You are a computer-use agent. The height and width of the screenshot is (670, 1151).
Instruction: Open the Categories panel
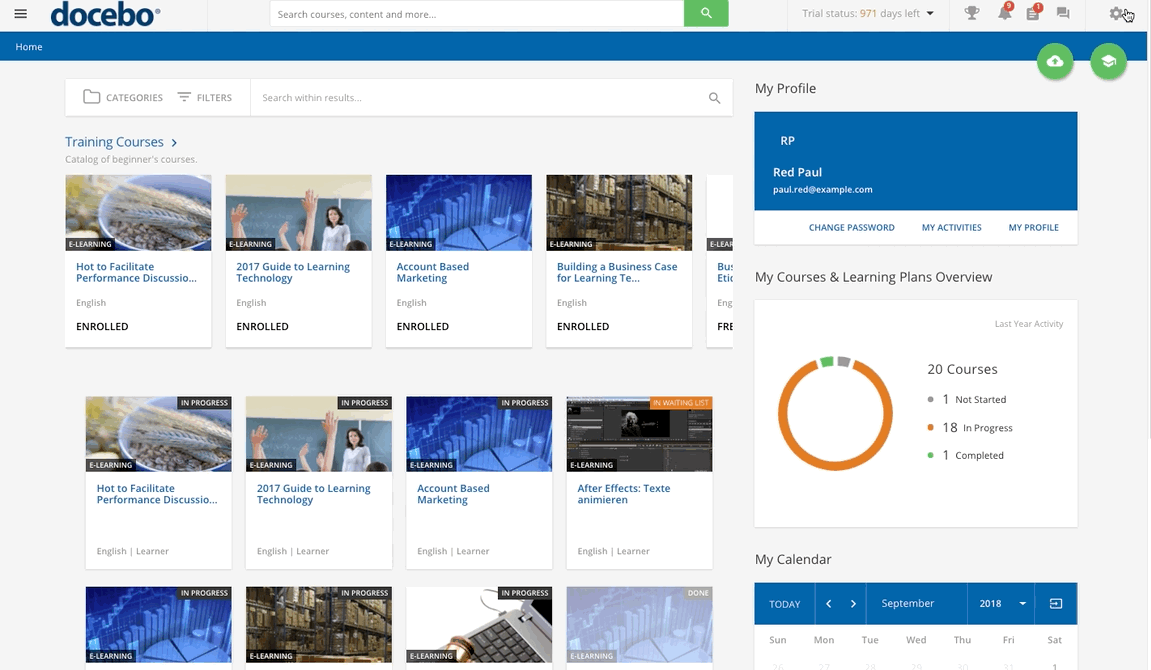123,98
